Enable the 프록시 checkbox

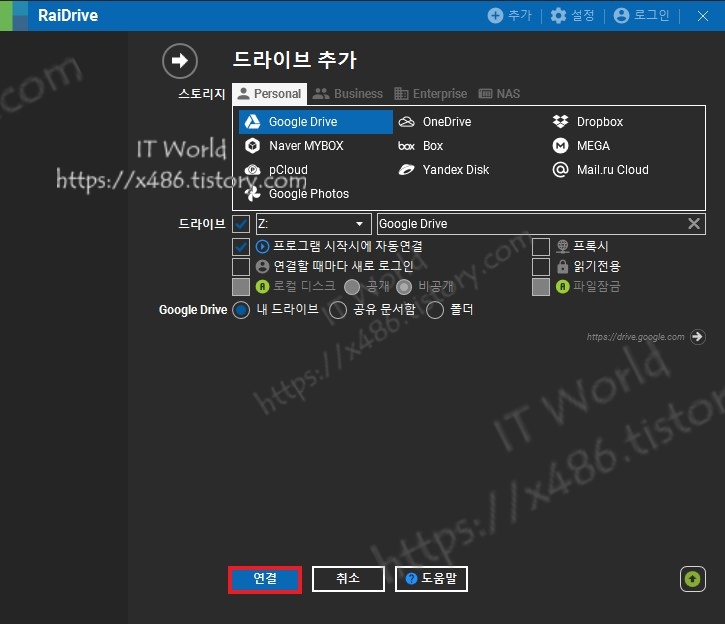tap(541, 247)
